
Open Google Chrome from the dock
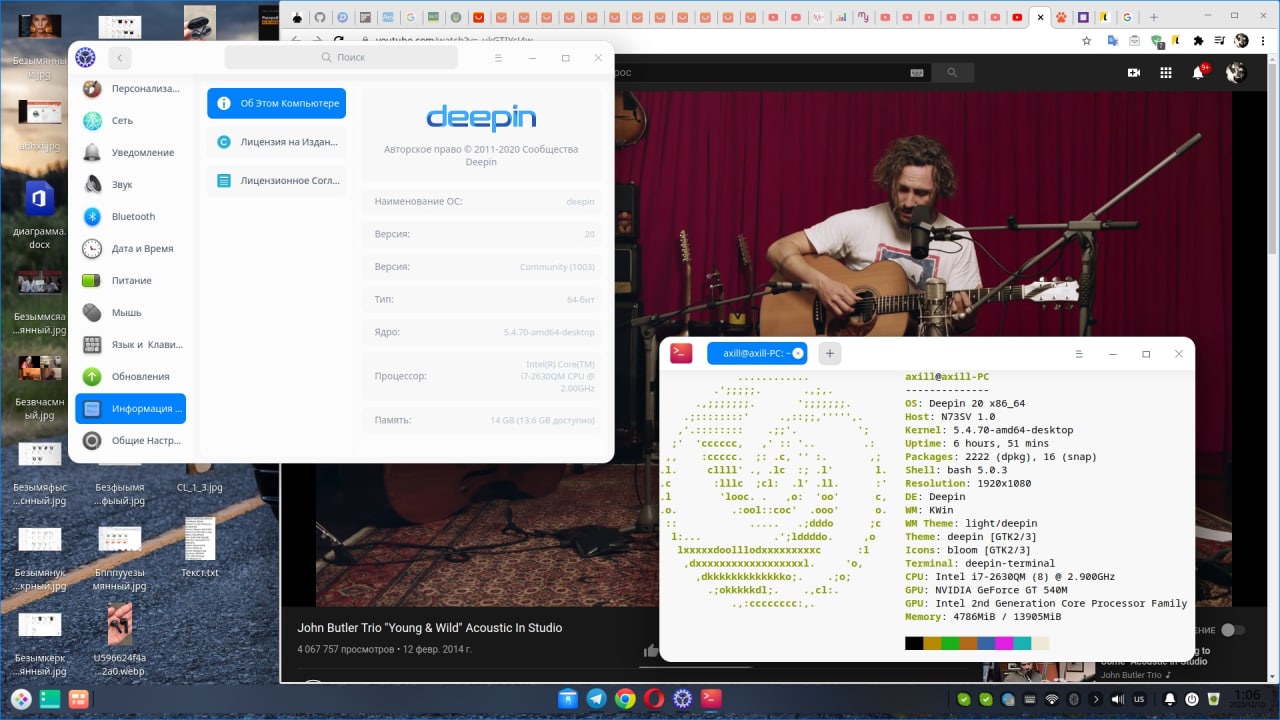(x=625, y=699)
